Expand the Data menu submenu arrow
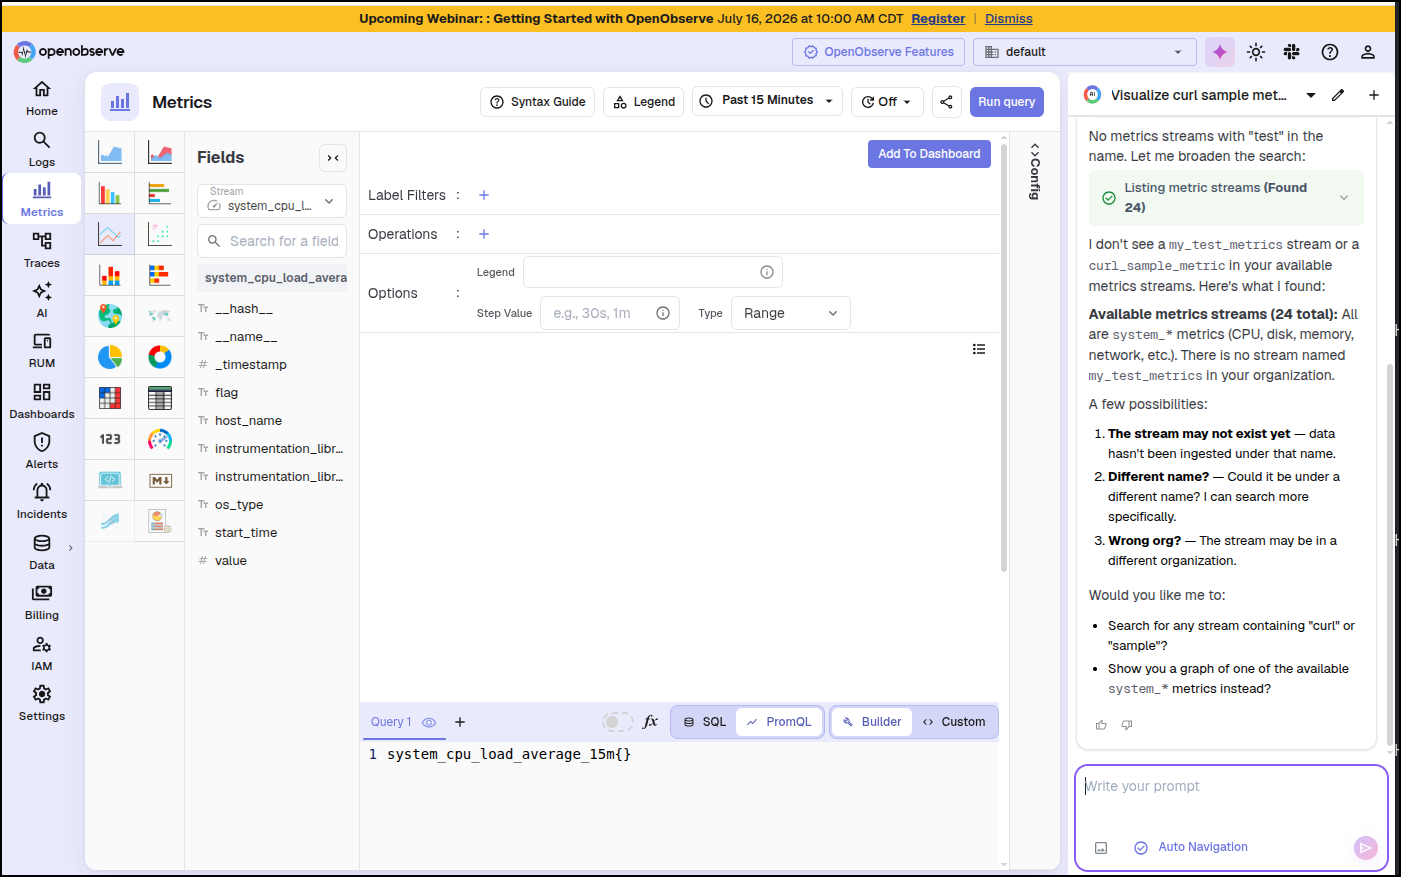Image resolution: width=1401 pixels, height=877 pixels. tap(71, 548)
